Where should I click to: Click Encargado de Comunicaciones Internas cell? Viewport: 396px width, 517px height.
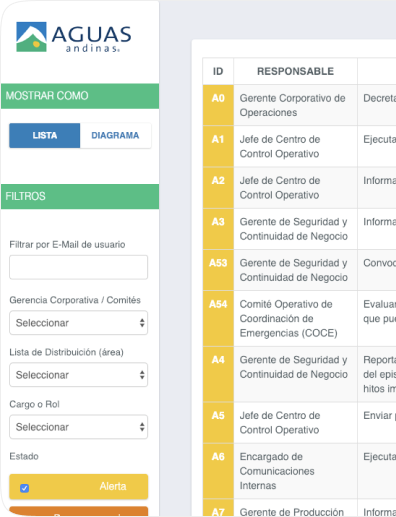tap(295, 471)
